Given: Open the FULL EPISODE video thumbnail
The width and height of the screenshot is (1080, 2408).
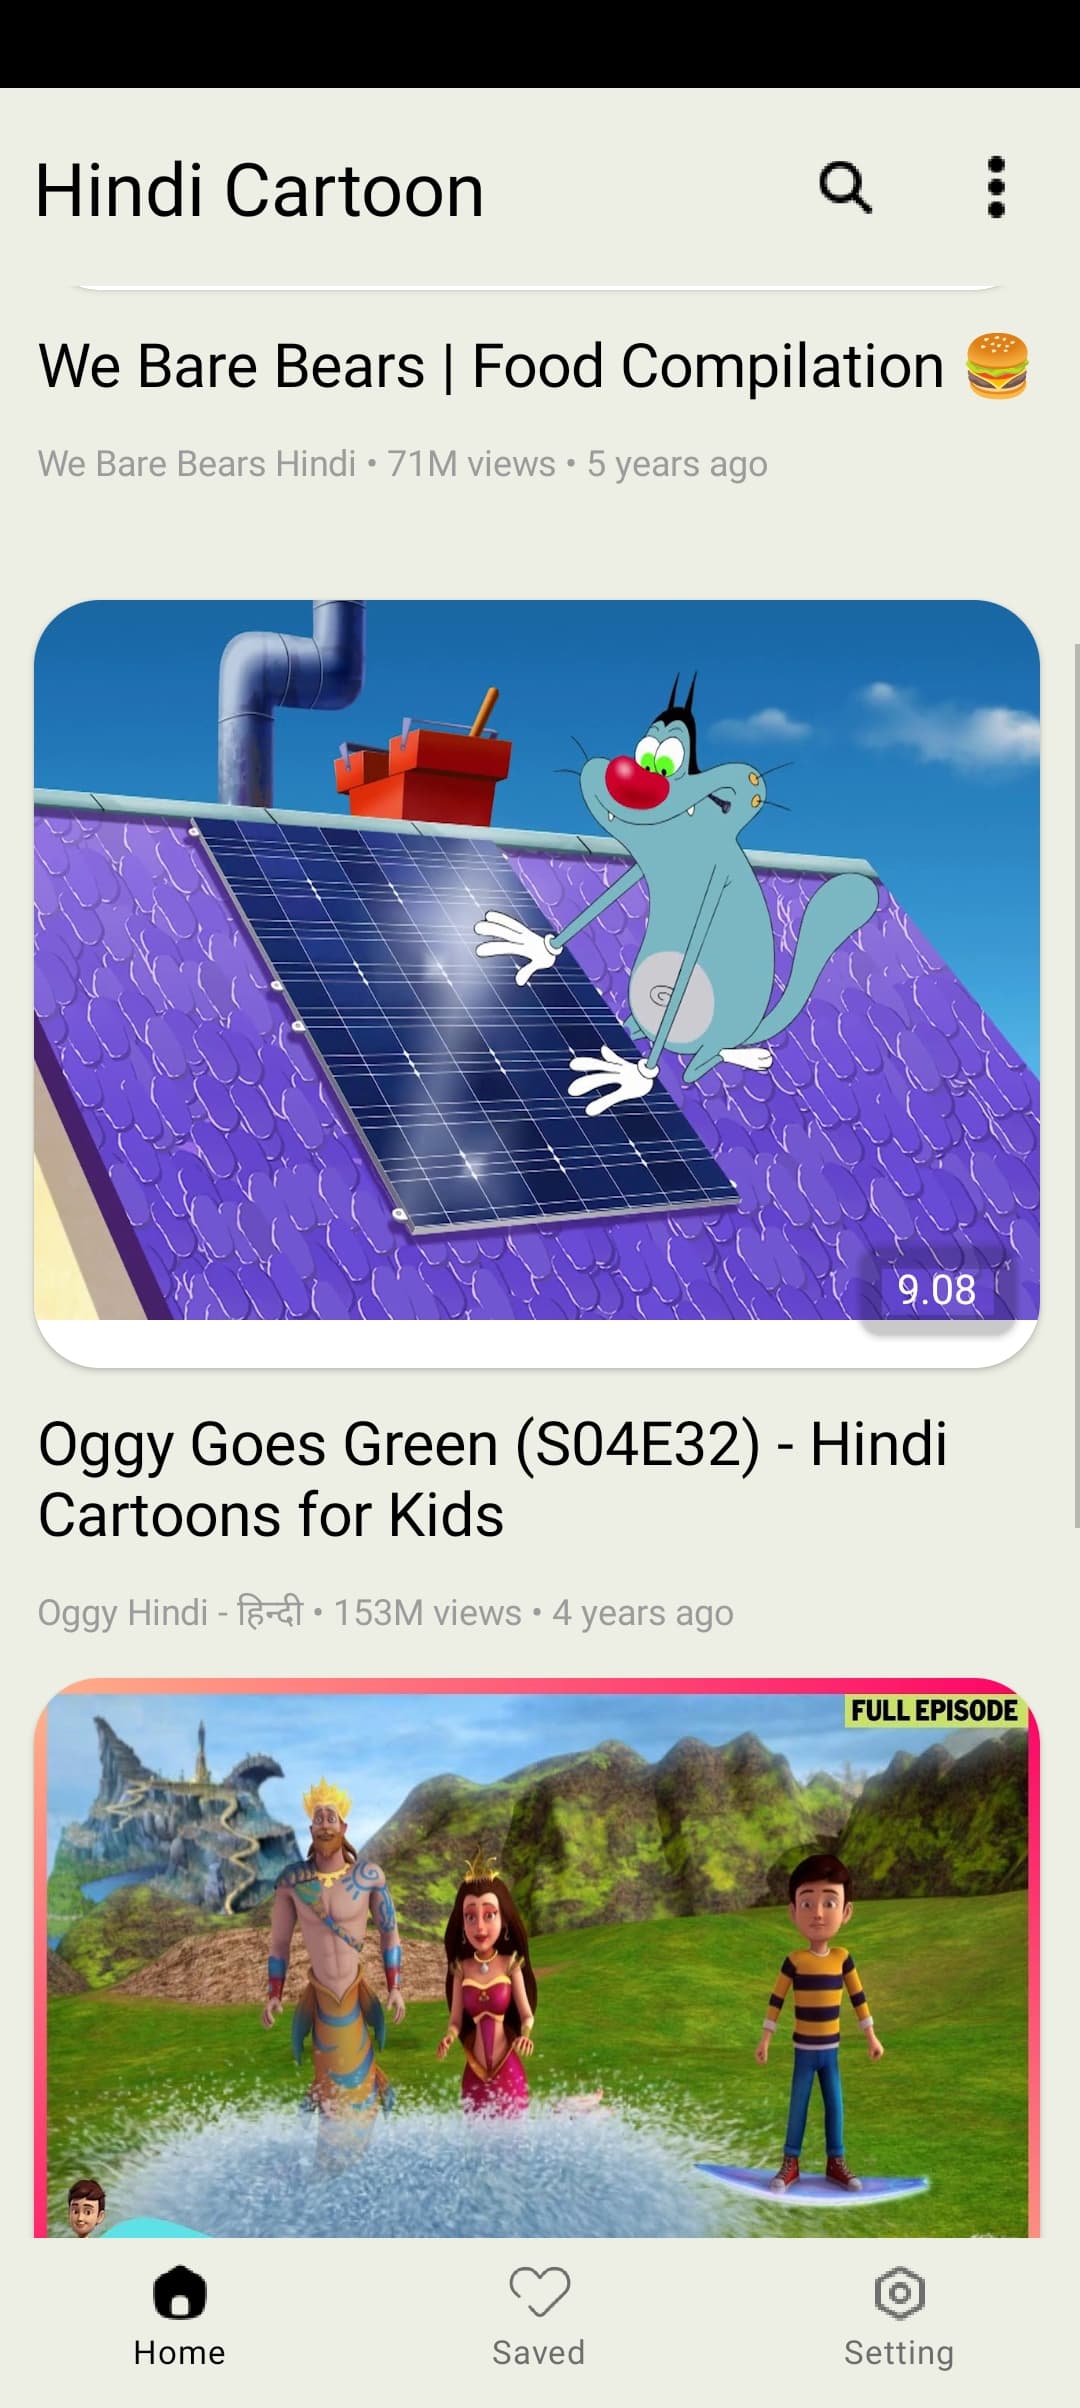Looking at the screenshot, I should [x=537, y=1958].
